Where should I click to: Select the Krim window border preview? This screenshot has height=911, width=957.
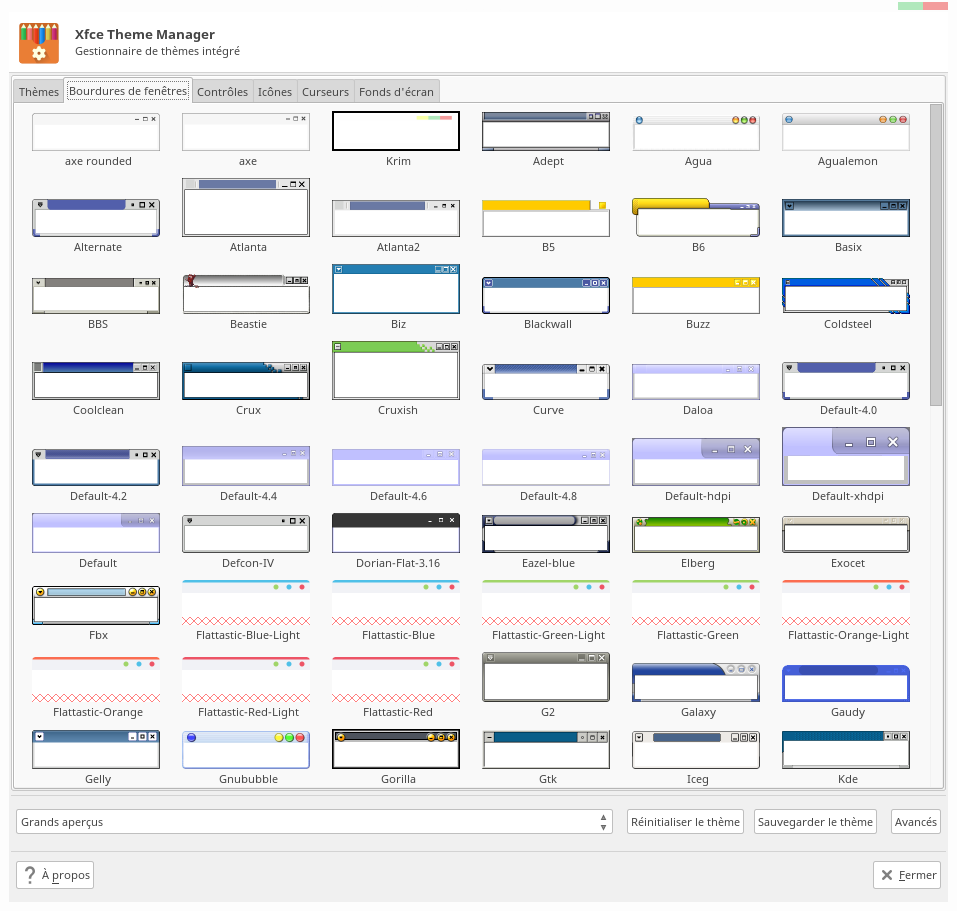point(395,131)
